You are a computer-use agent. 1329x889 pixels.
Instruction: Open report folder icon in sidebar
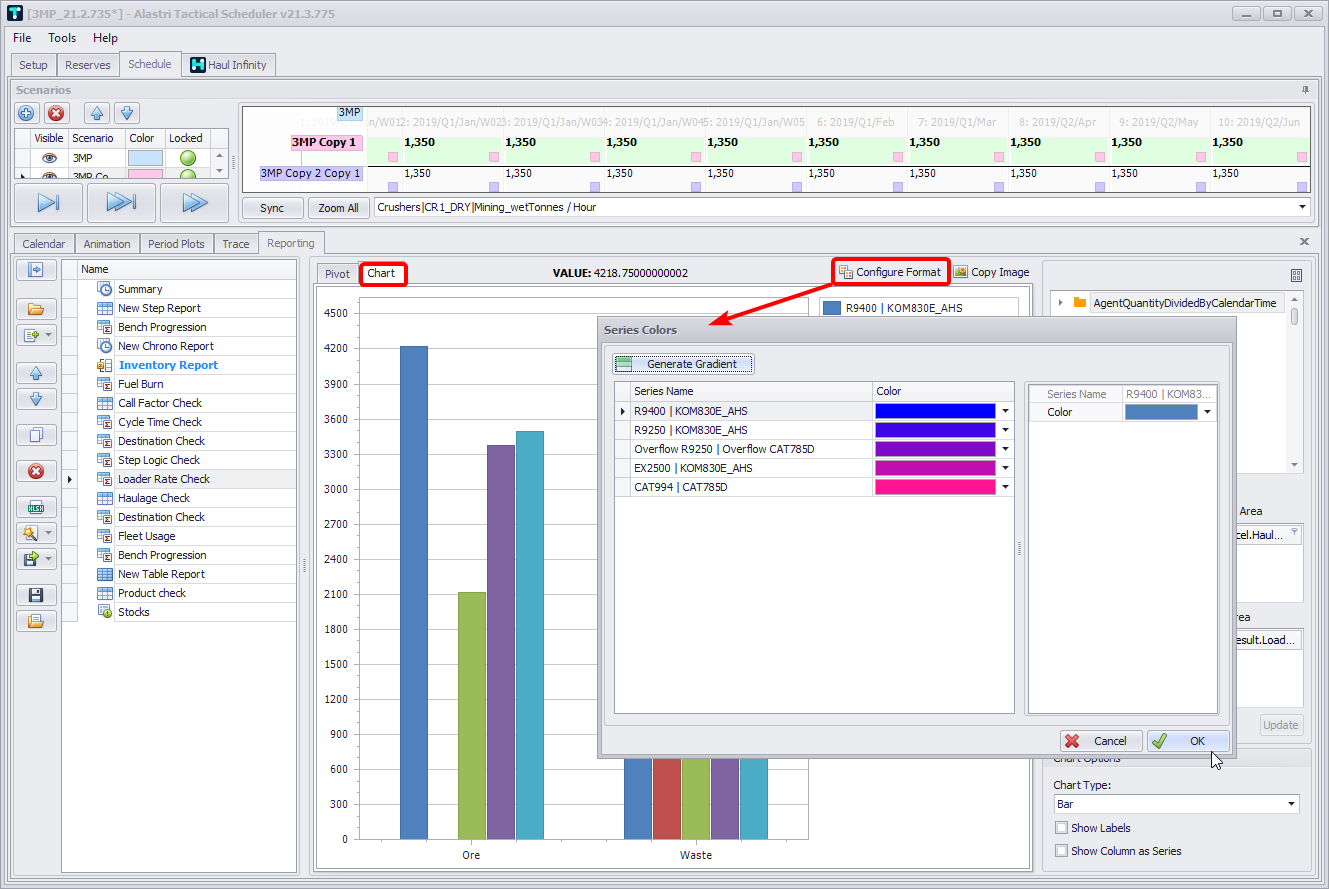pos(36,310)
